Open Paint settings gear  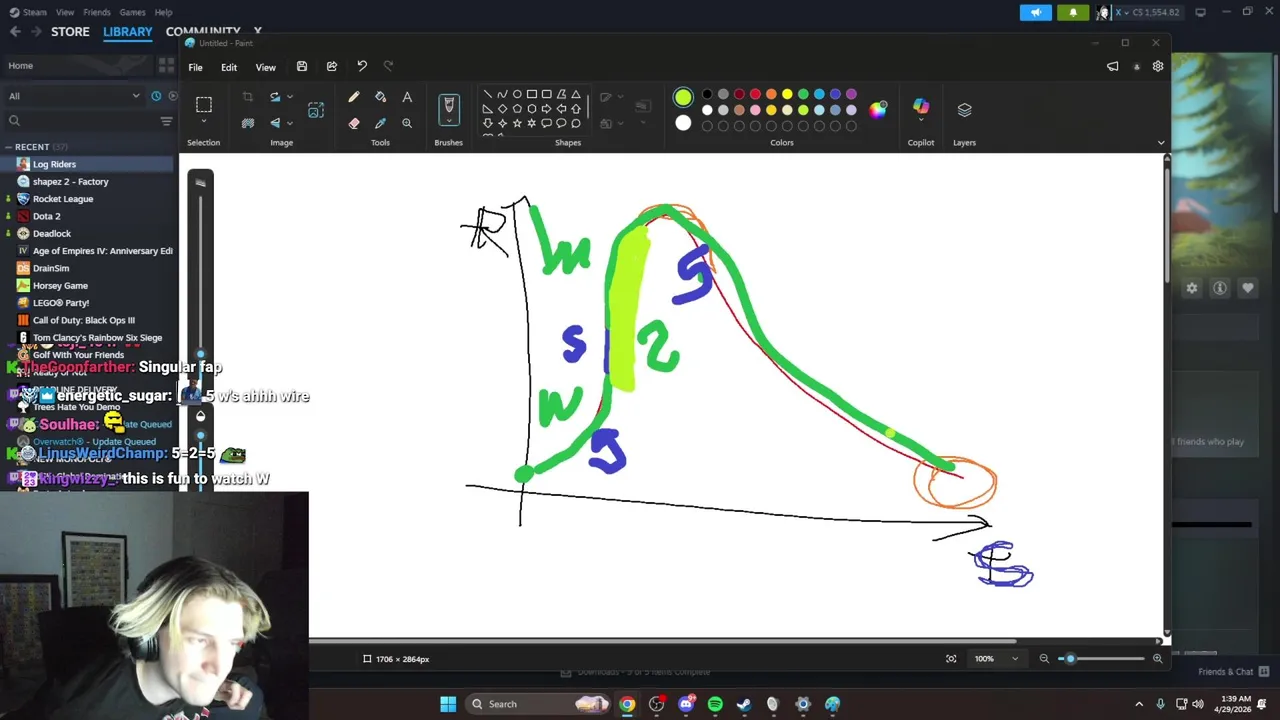coord(1158,66)
